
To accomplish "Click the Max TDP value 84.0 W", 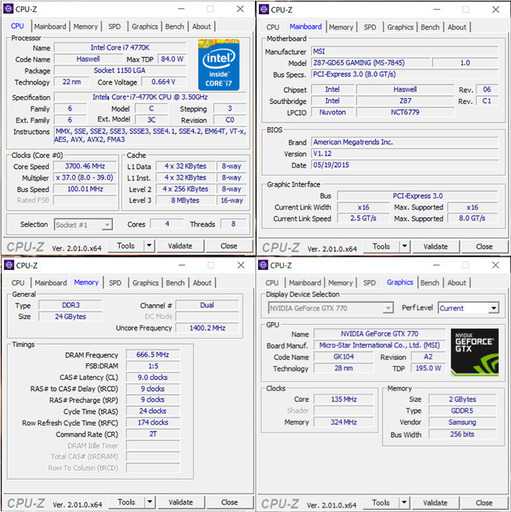I will click(x=172, y=59).
